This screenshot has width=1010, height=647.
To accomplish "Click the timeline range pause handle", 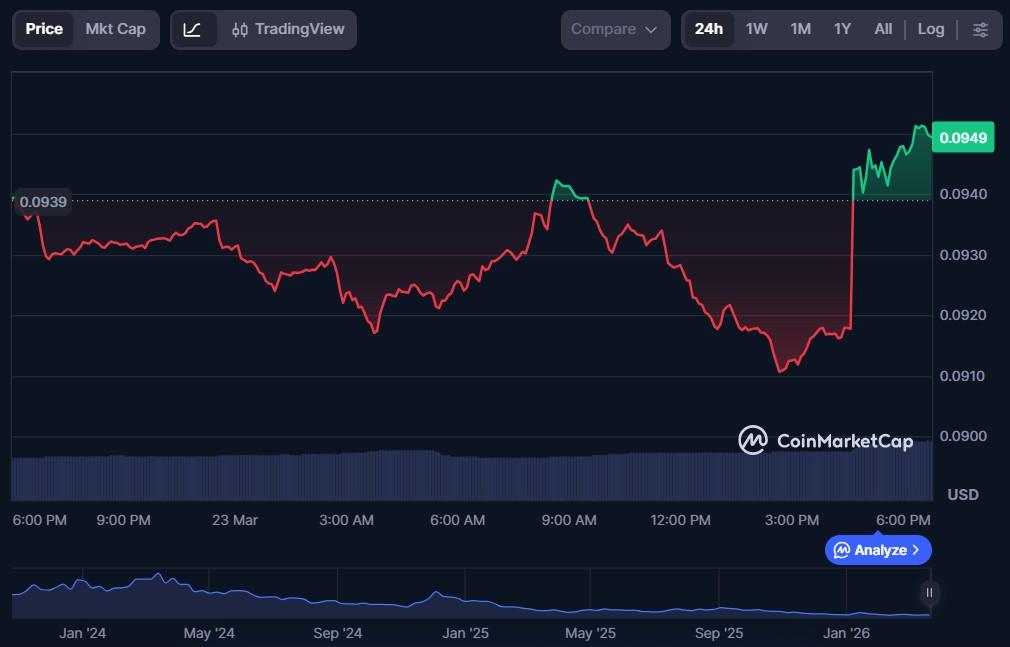I will (929, 593).
